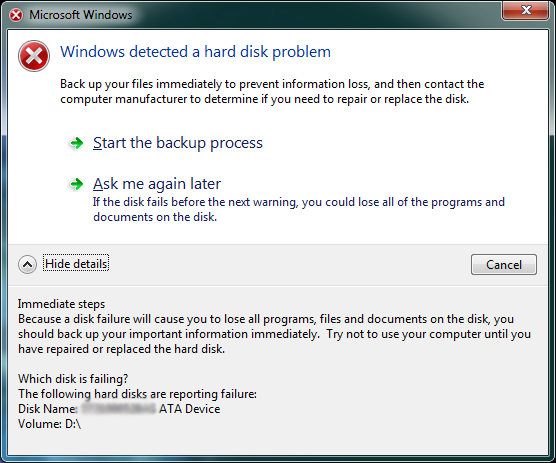Click the Which disk is failing? text
This screenshot has width=556, height=463.
(x=73, y=379)
